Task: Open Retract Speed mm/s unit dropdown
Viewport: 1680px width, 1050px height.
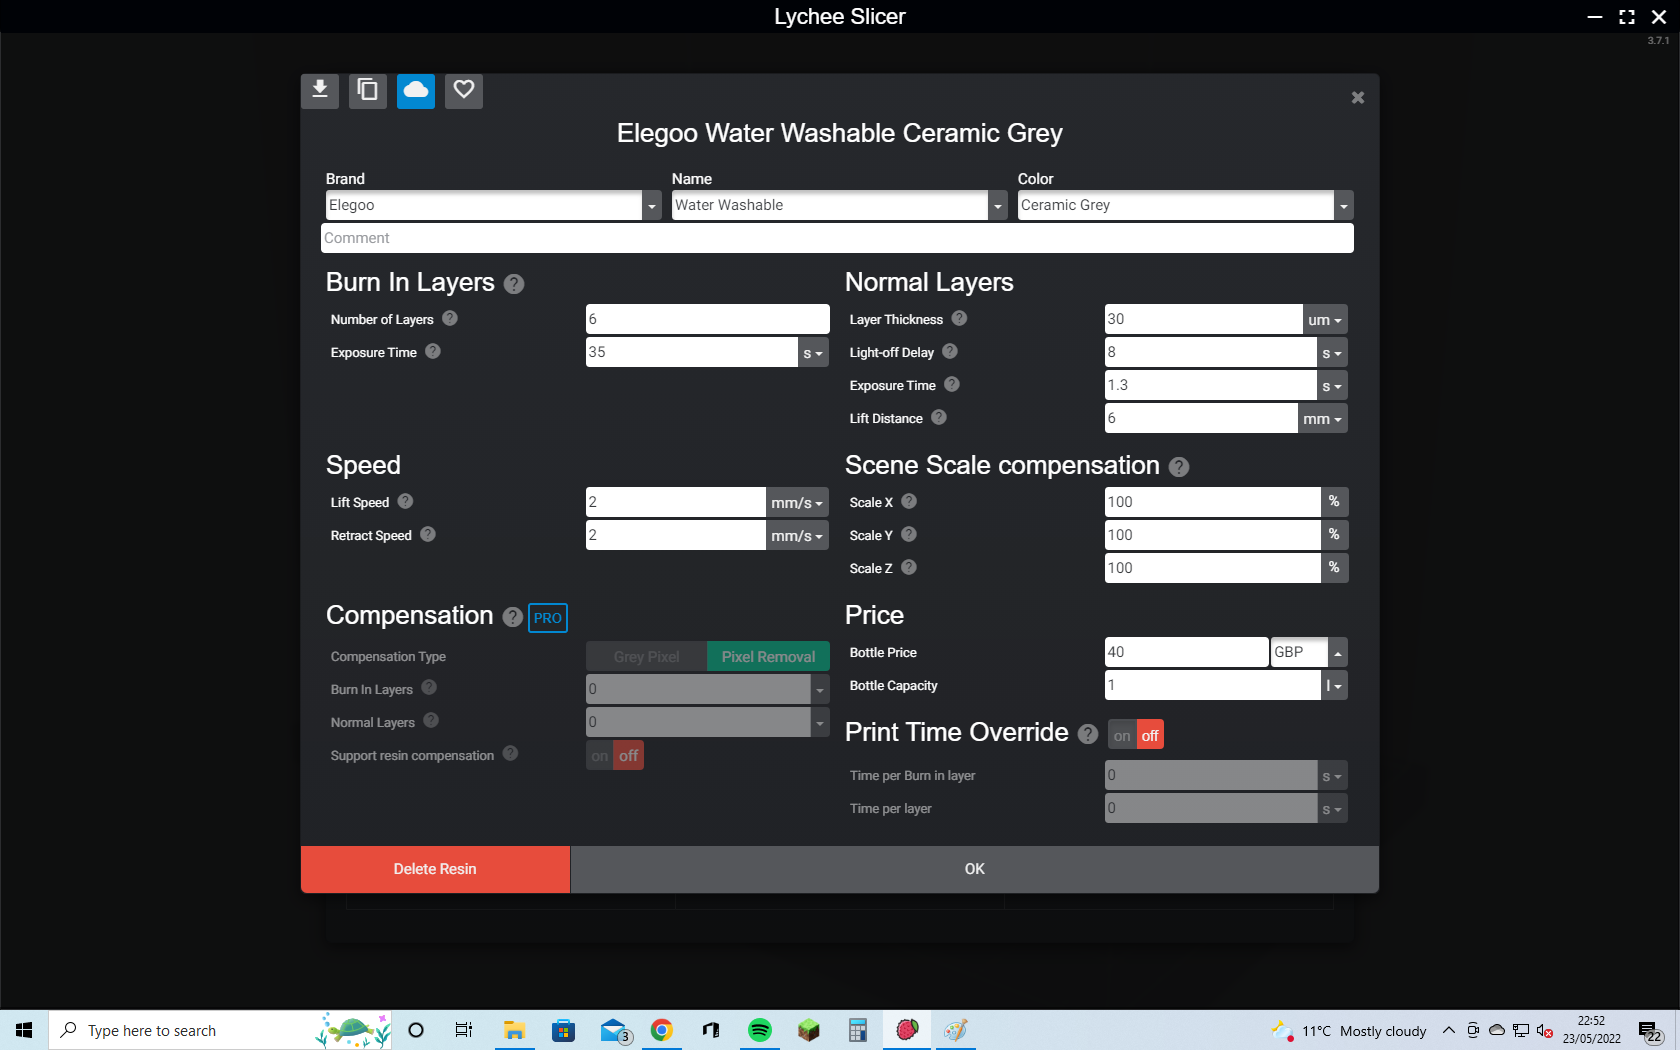Action: 797,535
